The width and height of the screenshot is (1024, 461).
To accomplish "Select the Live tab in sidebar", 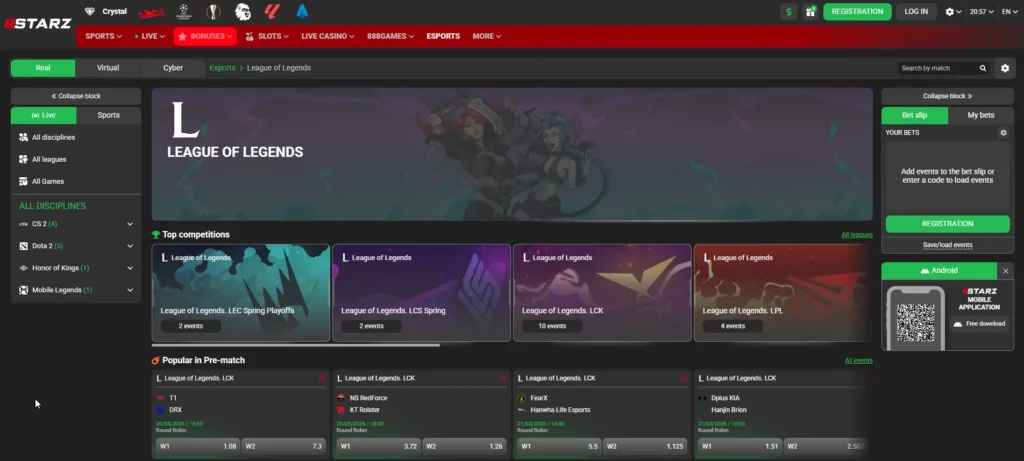I will [x=44, y=116].
